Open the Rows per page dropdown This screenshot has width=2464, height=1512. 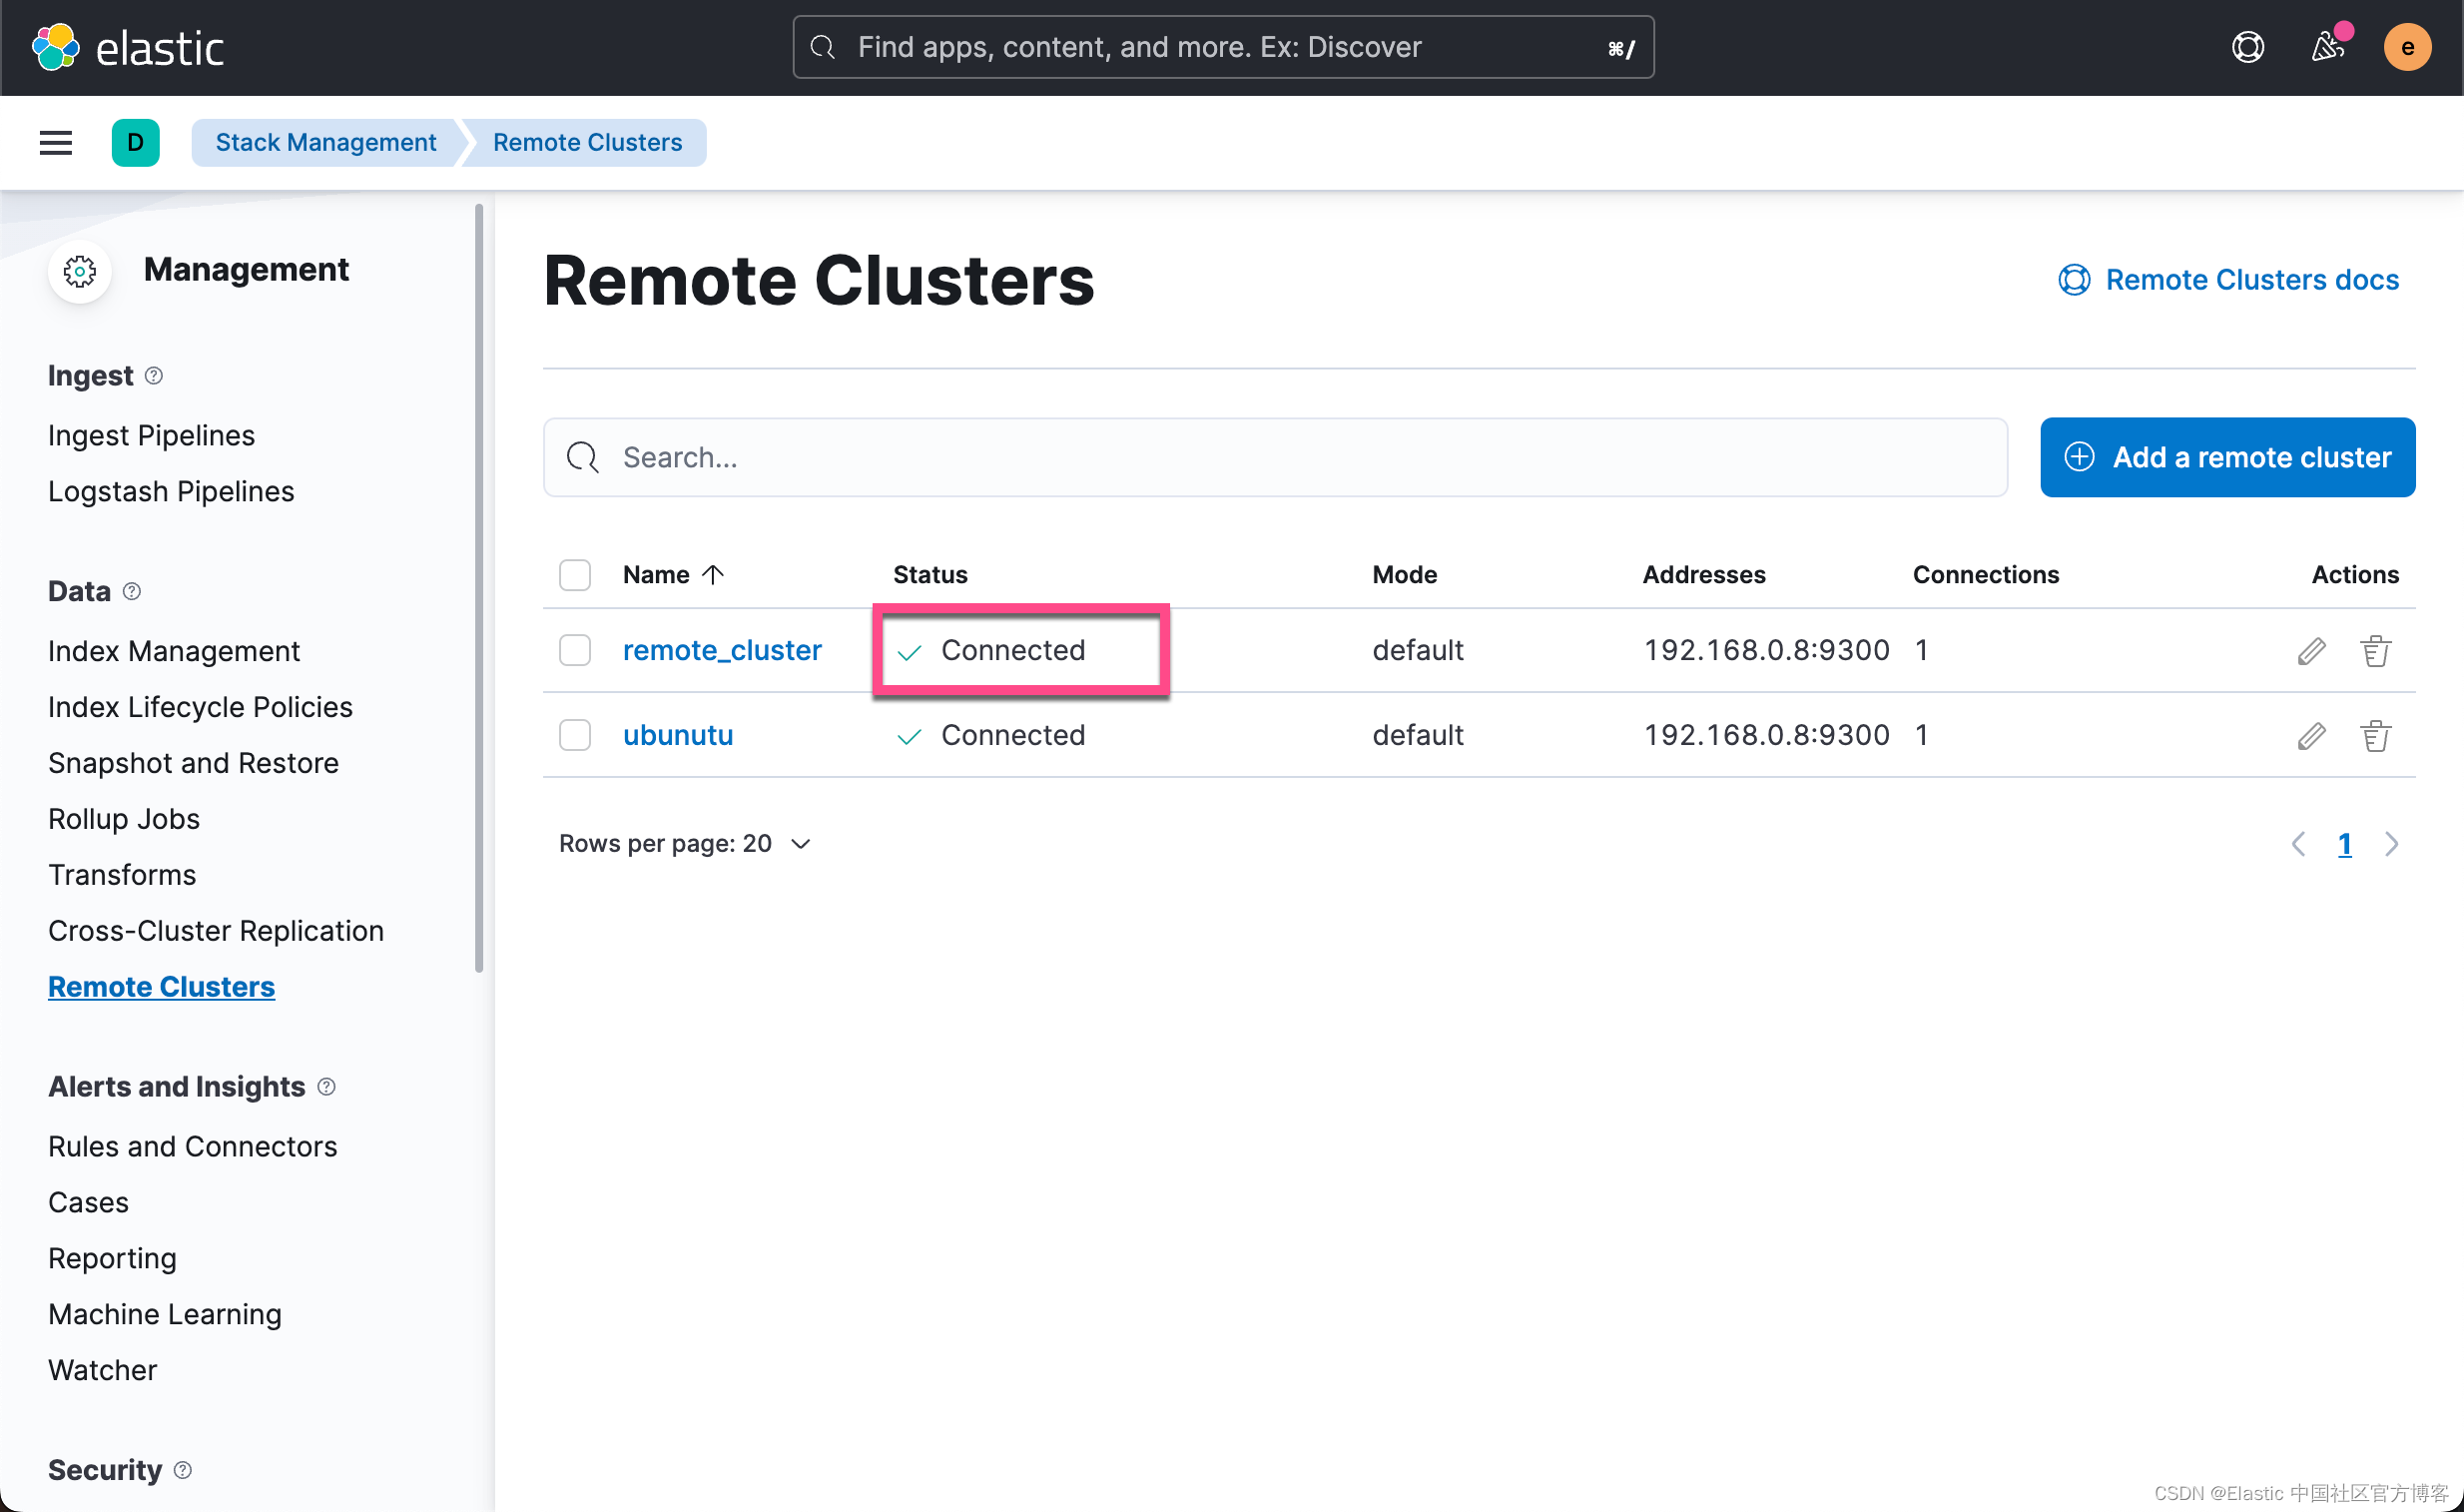coord(684,844)
